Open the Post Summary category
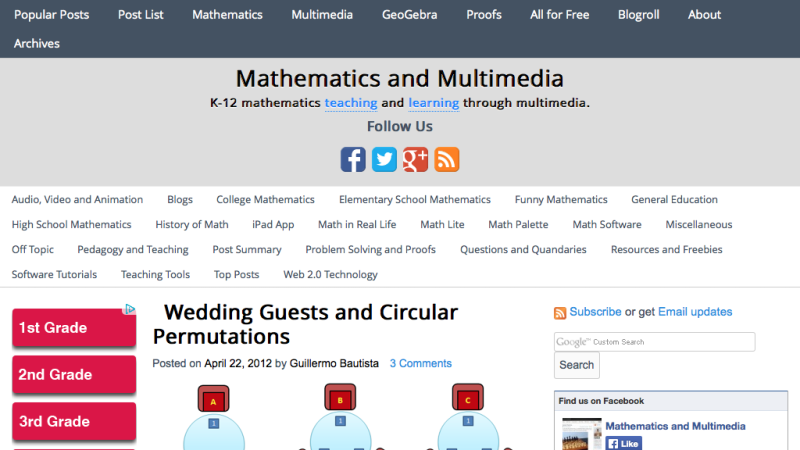 pos(247,249)
